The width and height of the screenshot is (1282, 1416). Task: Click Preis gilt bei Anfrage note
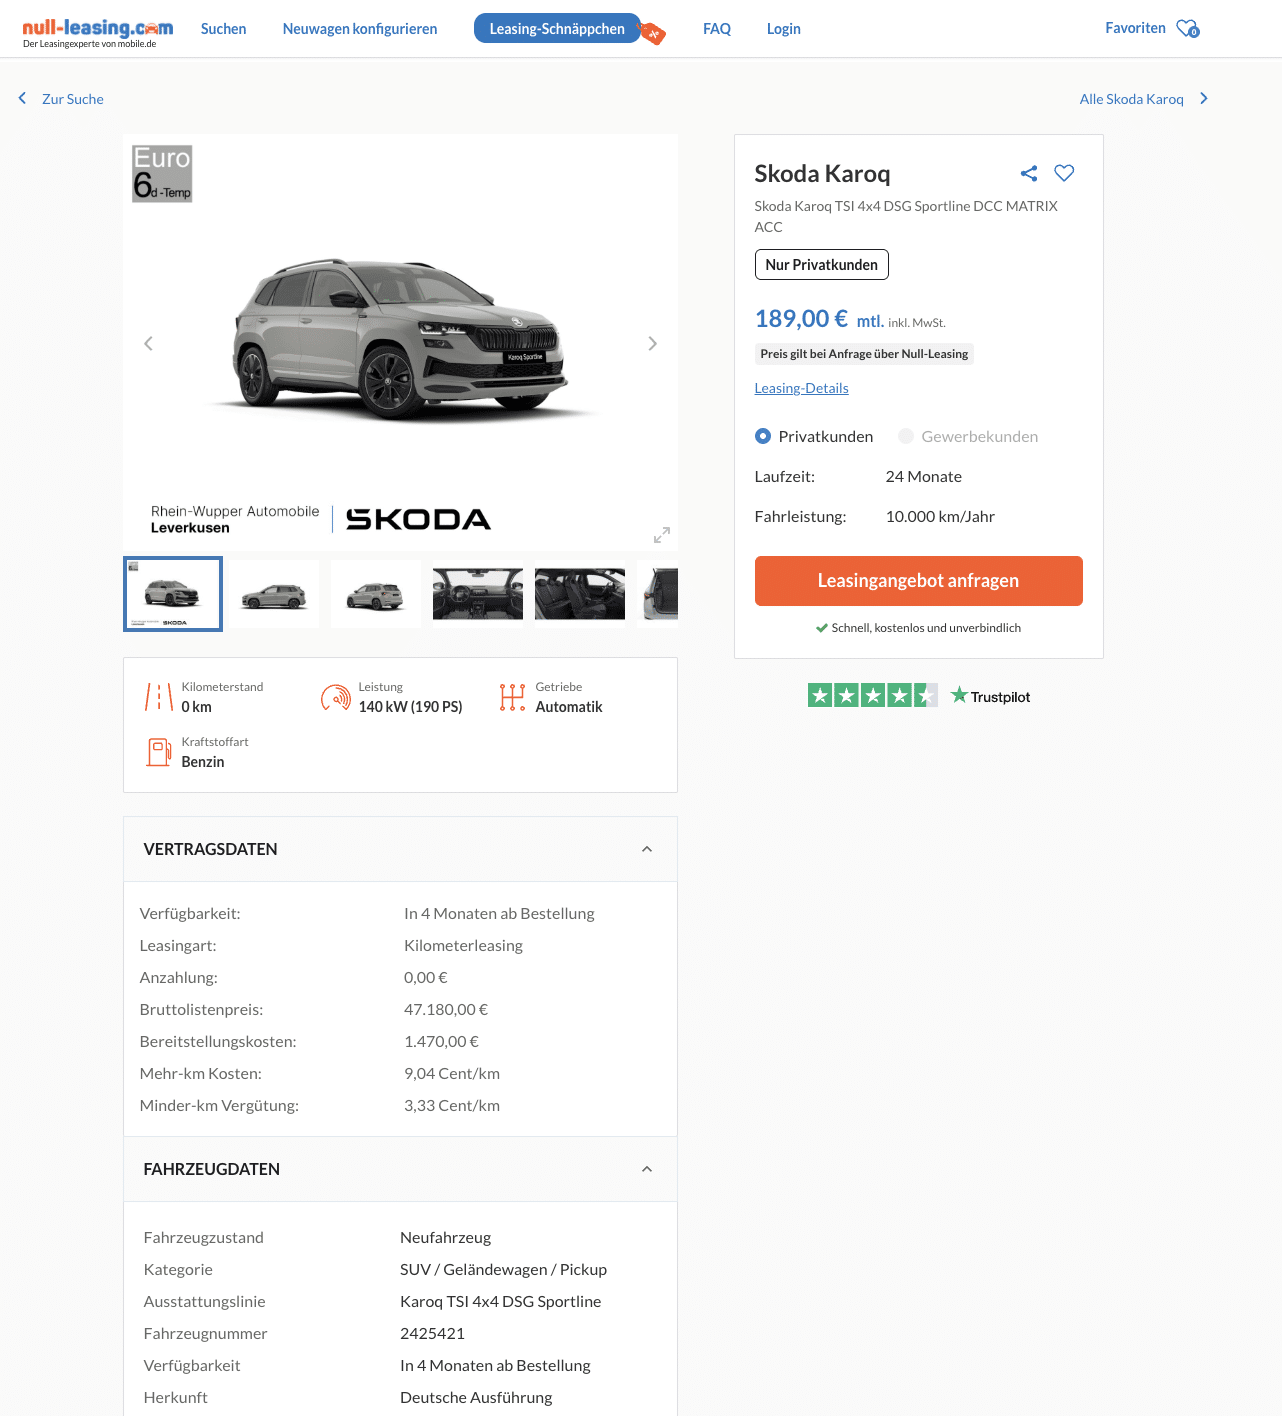[x=864, y=354]
